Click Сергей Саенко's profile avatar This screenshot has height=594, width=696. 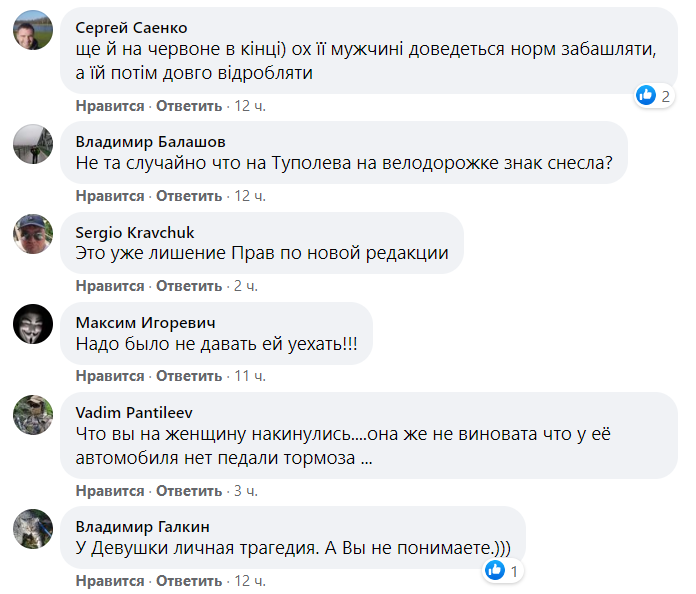click(x=32, y=32)
